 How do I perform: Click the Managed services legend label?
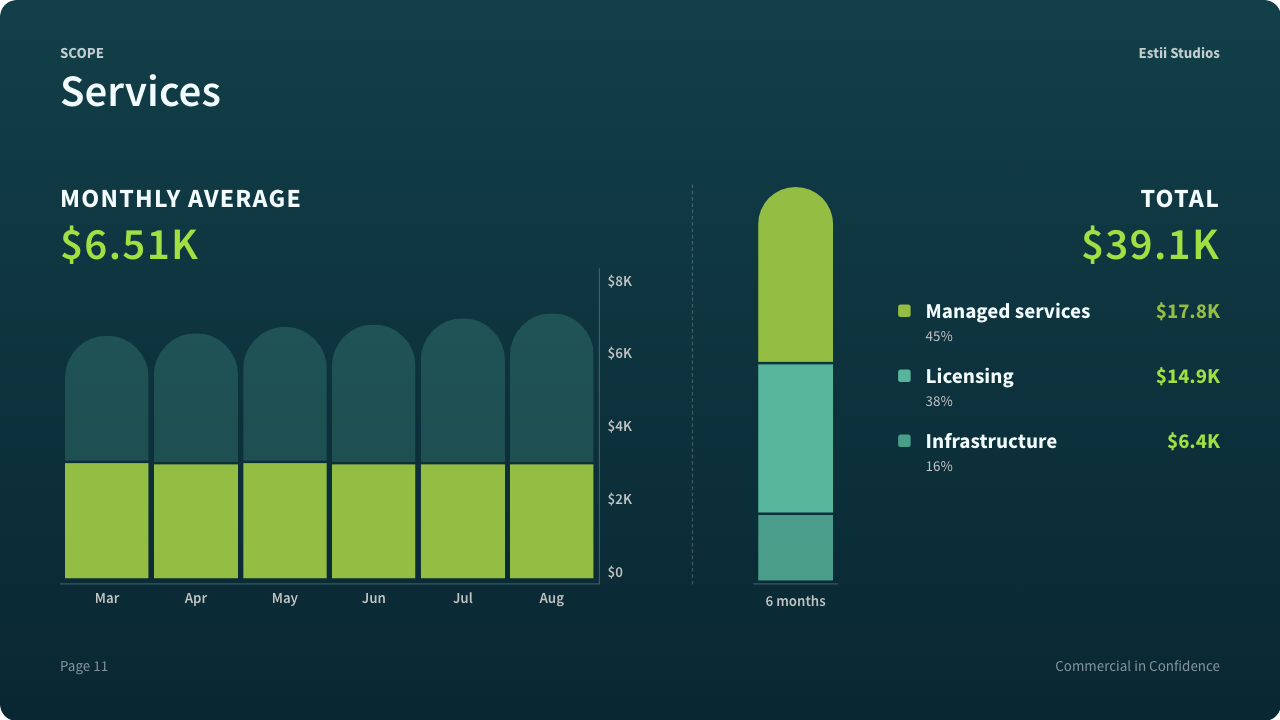coord(1008,311)
